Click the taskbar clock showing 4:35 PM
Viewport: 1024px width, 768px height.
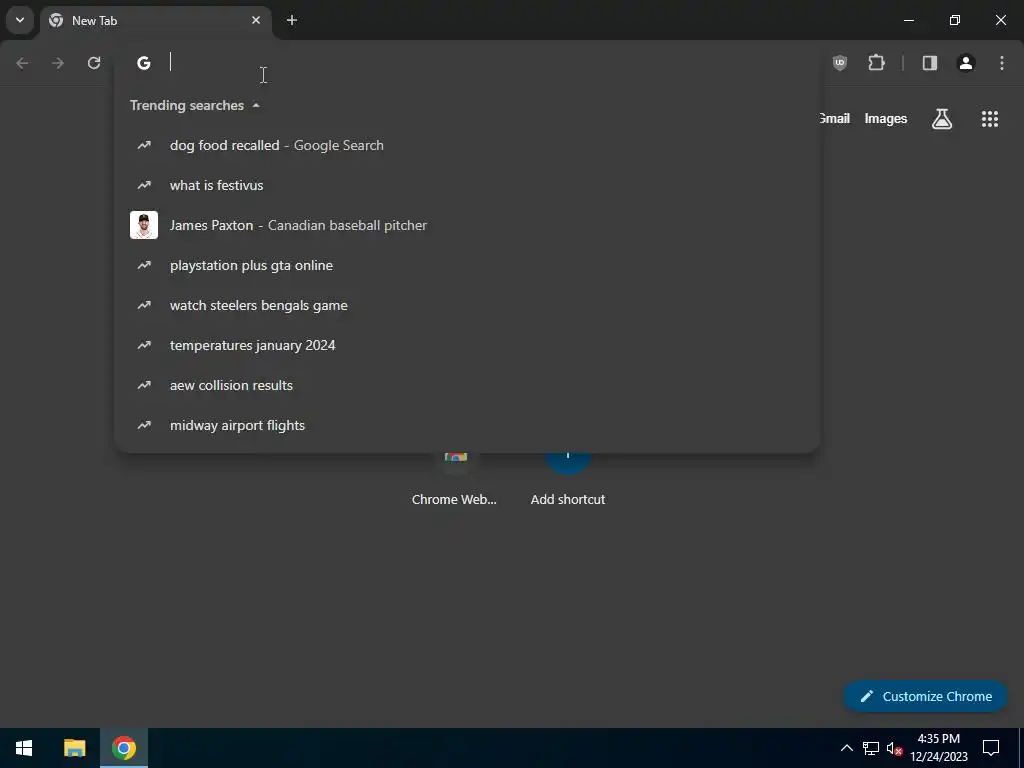click(x=938, y=748)
